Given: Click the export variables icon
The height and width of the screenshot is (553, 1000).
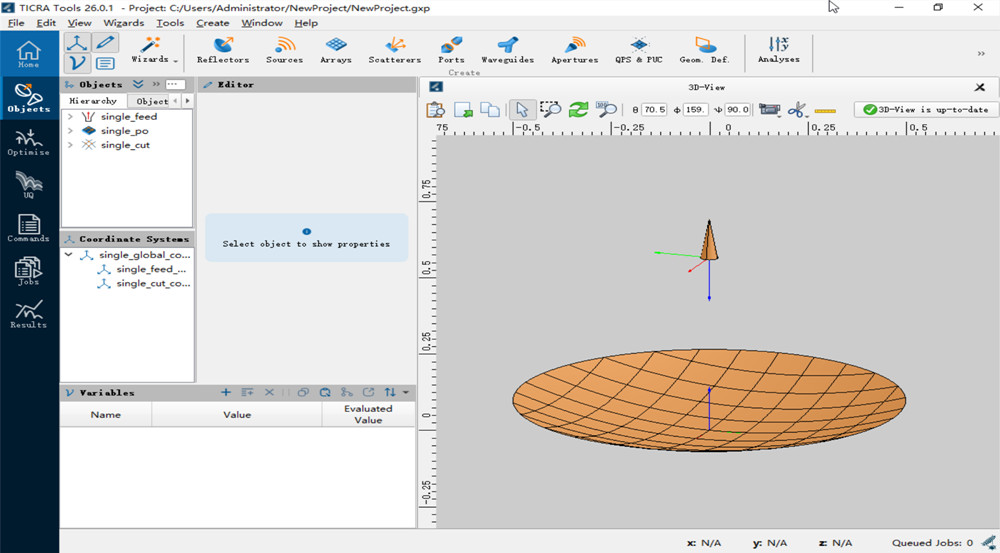Looking at the screenshot, I should click(369, 392).
